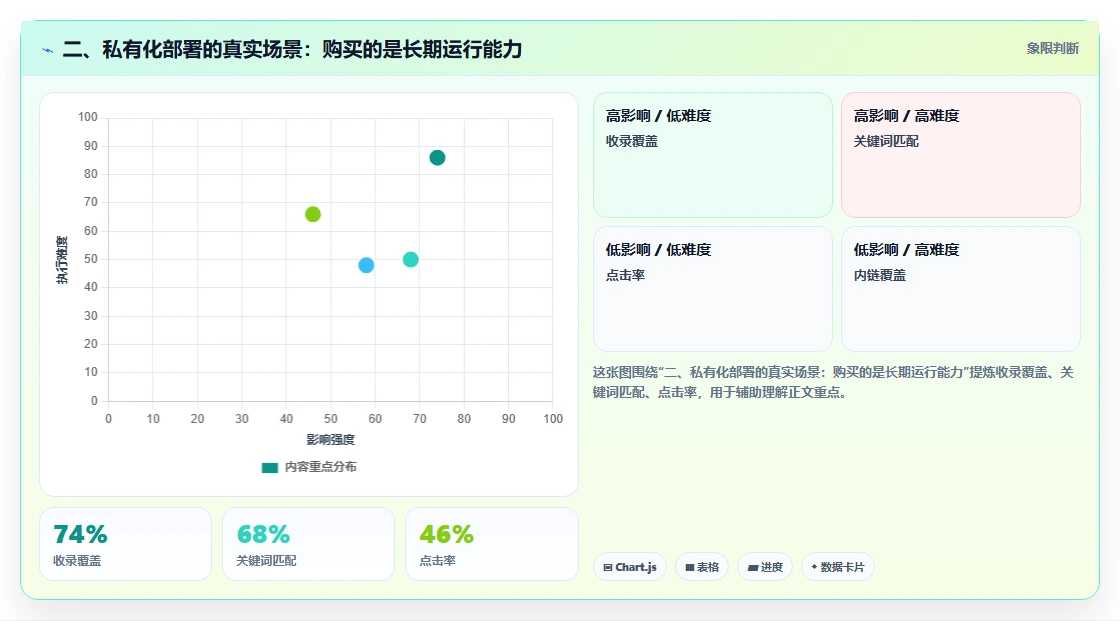Click the icon in the 表格 tag
1120x621 pixels.
pyautogui.click(x=690, y=567)
